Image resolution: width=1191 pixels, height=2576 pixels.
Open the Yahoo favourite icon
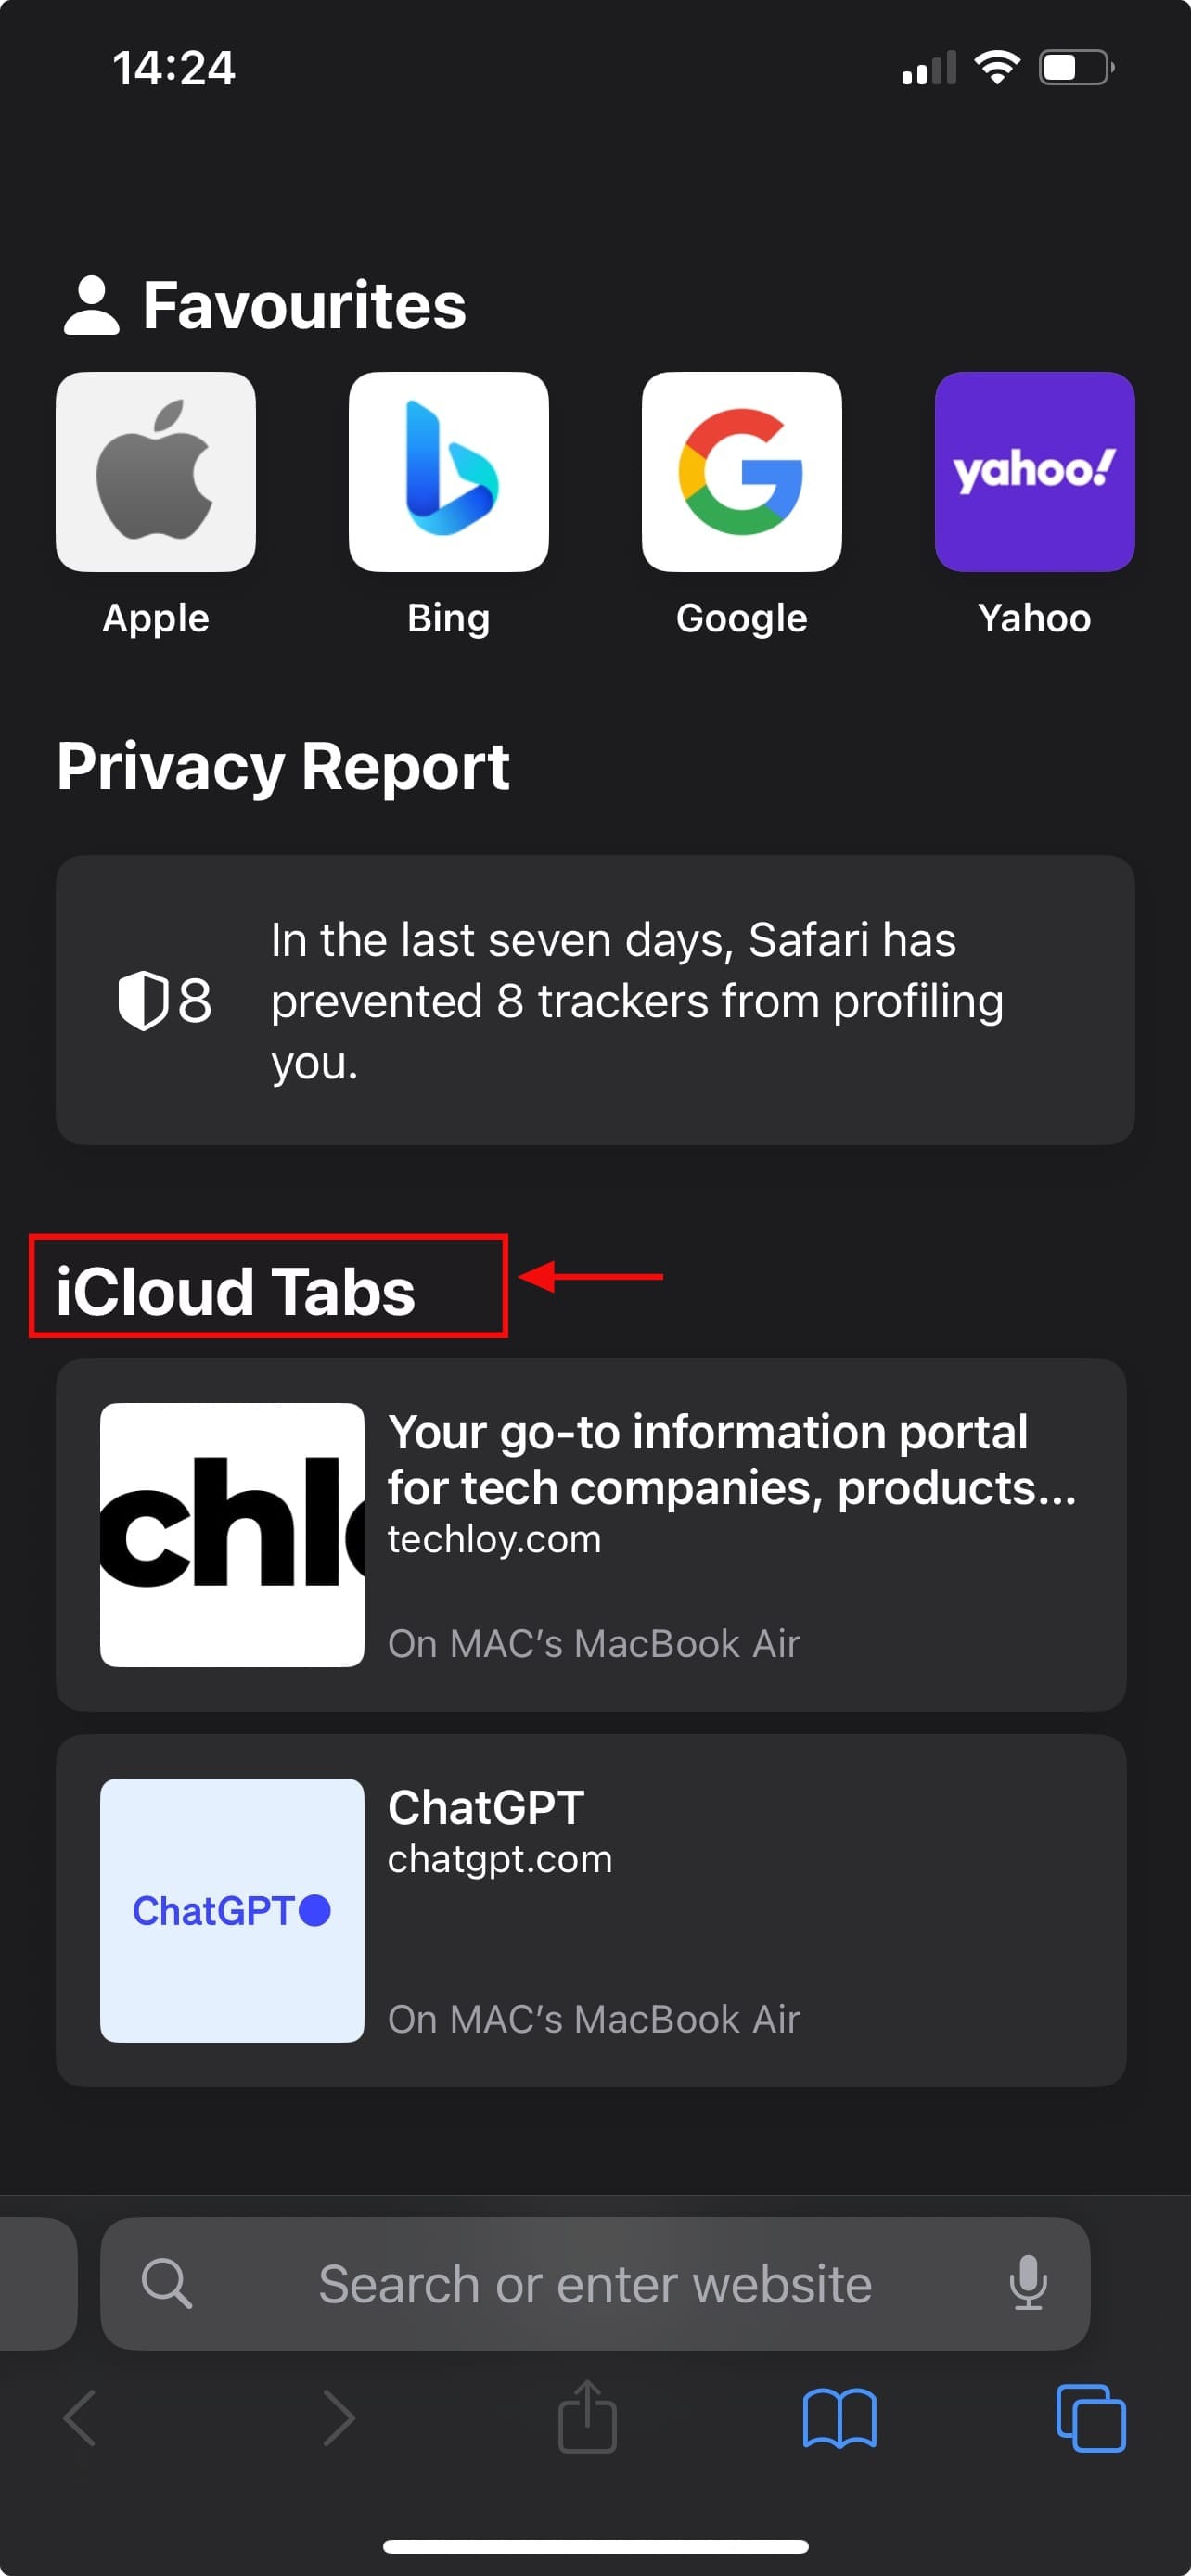pos(1034,472)
